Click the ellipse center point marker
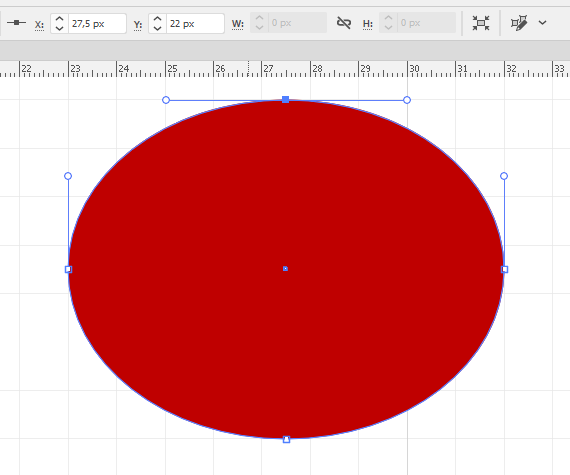 pos(285,269)
